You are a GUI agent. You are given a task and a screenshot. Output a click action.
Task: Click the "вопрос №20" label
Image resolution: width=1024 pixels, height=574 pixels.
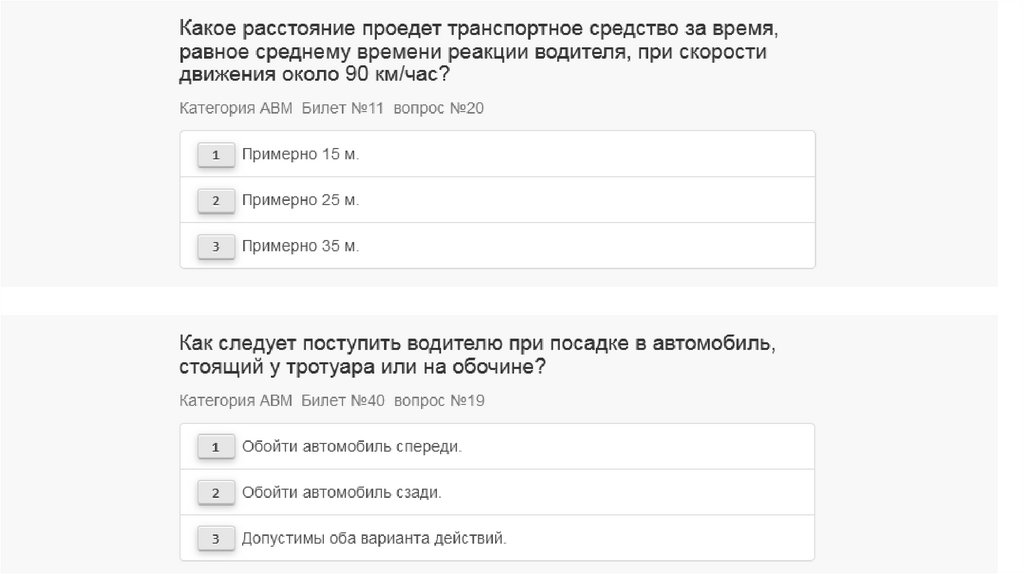[439, 108]
